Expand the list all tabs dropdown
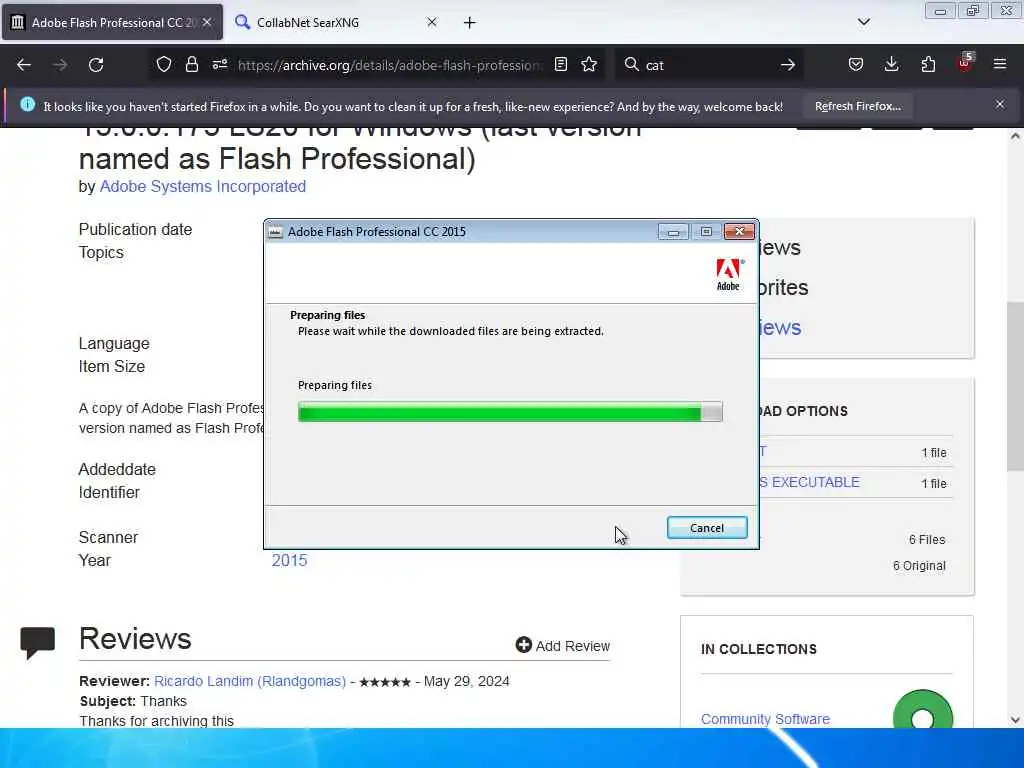1024x768 pixels. click(863, 22)
